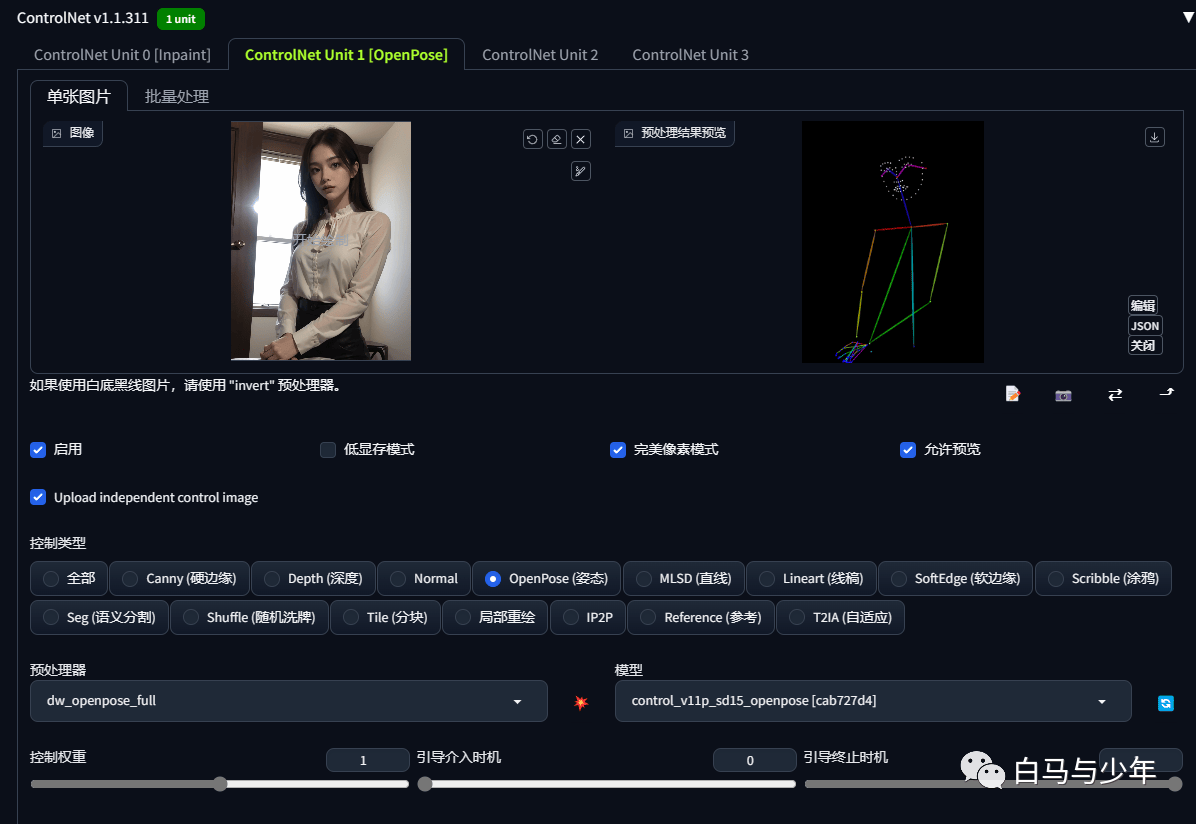
Task: Select Depth (深度) control type
Action: [313, 578]
